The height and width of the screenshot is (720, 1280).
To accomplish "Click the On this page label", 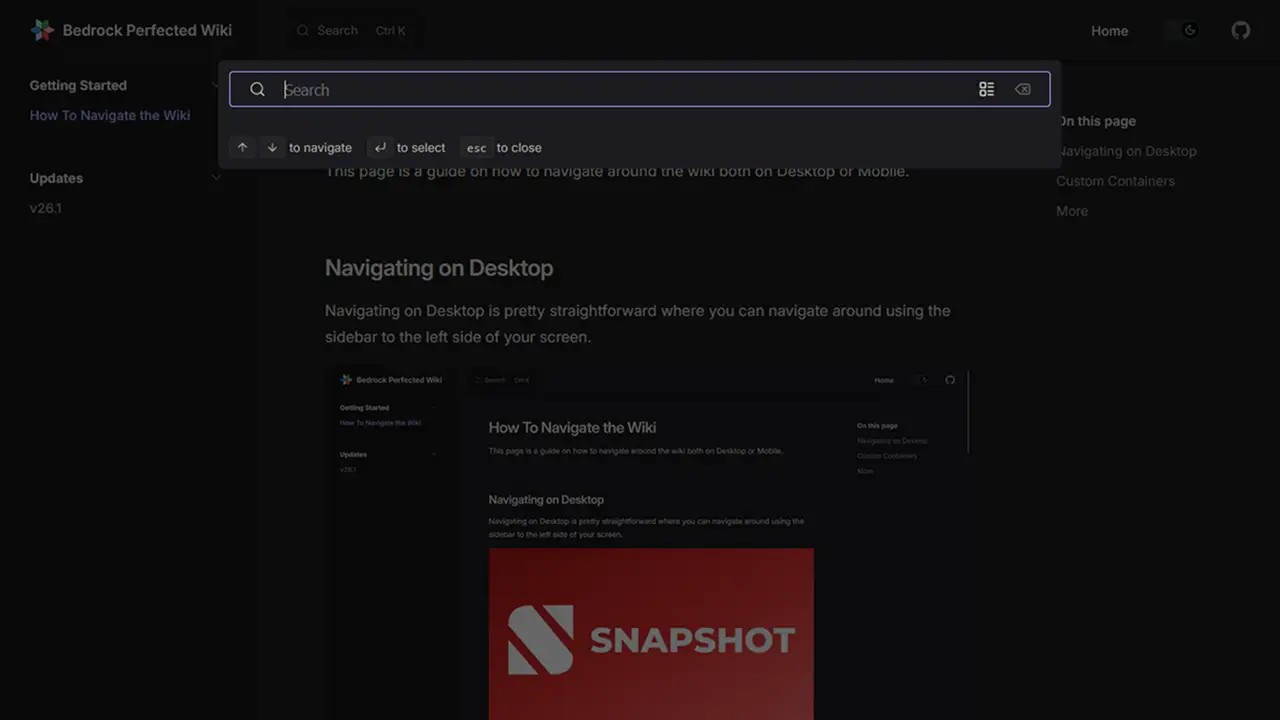I will tap(1097, 121).
